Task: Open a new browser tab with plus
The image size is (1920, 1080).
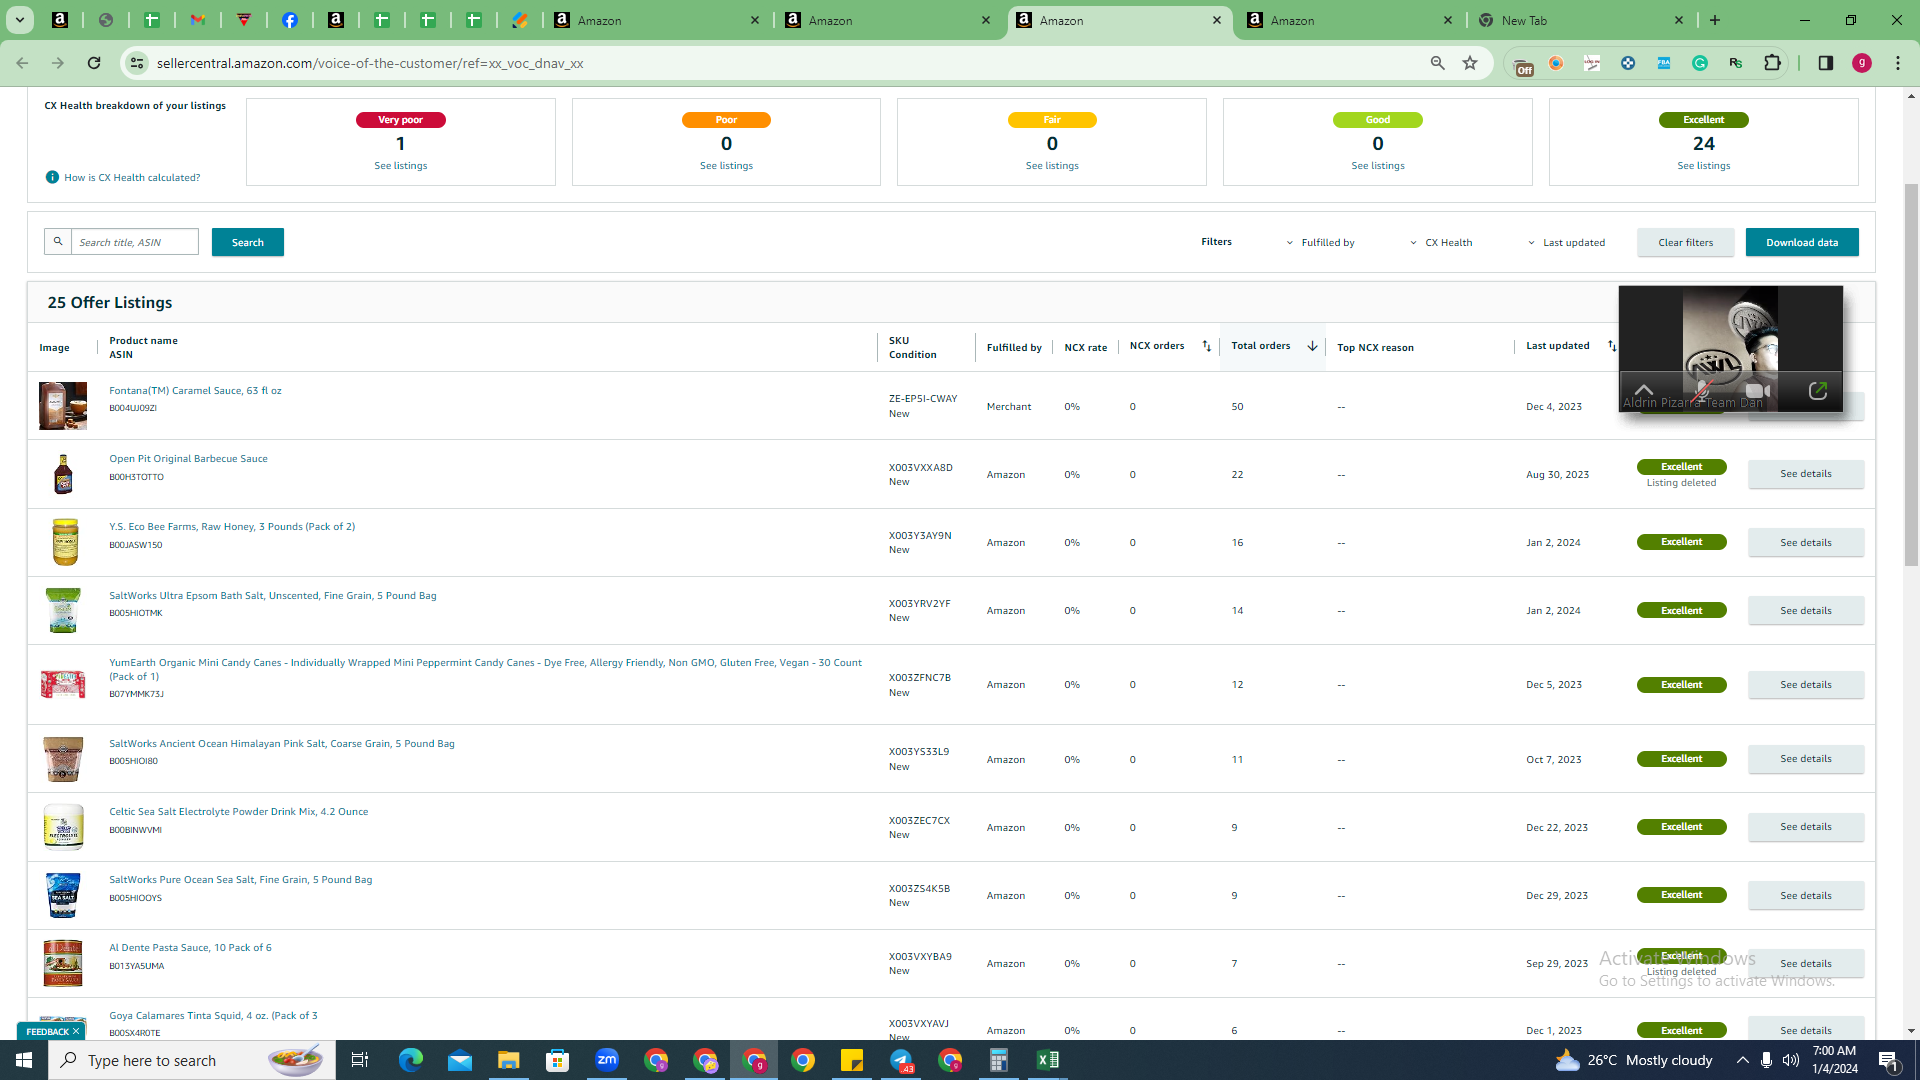Action: click(1715, 20)
